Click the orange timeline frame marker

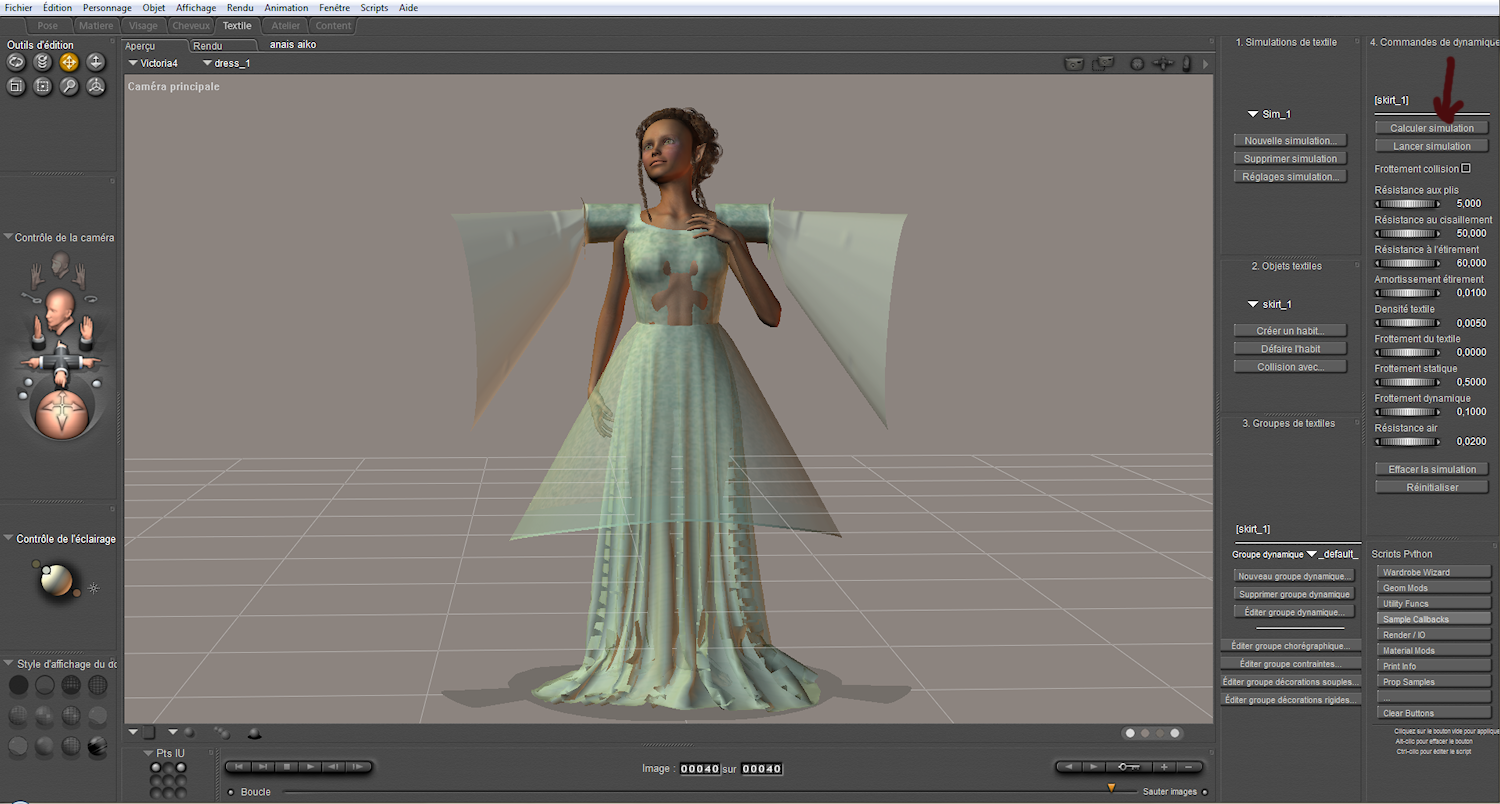(1111, 789)
